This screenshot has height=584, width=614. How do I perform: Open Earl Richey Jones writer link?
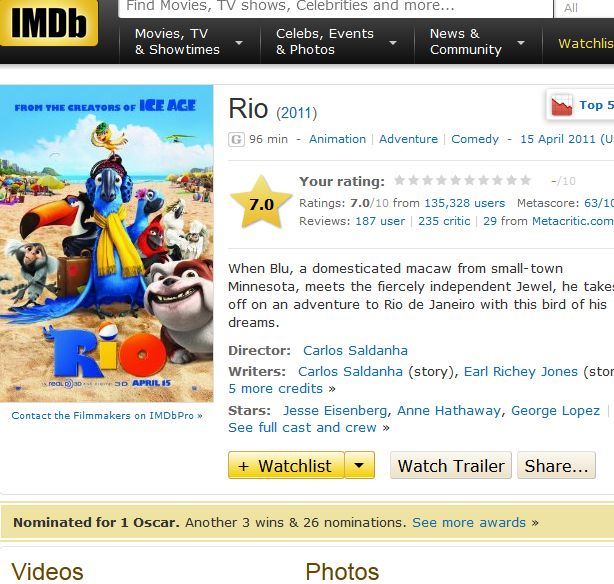click(520, 371)
